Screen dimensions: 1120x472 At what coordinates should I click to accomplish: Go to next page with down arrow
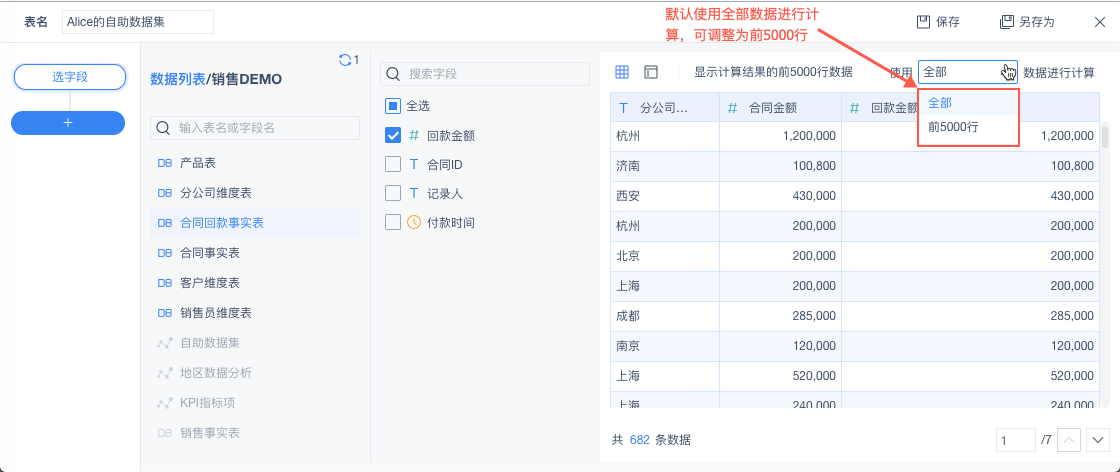pyautogui.click(x=1097, y=439)
